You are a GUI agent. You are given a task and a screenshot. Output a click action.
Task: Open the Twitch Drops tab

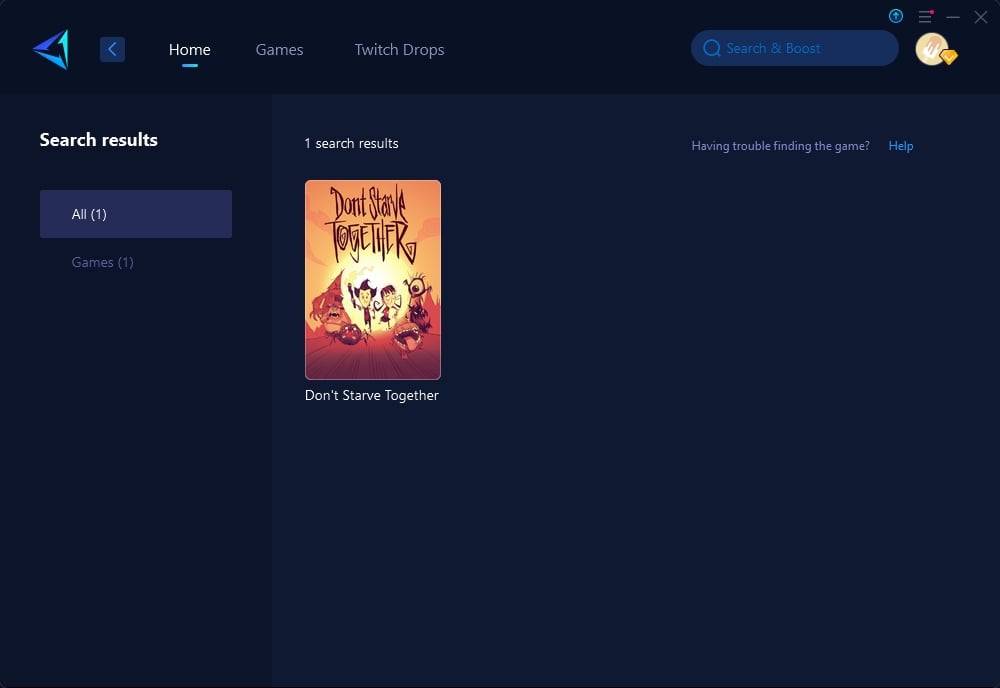click(x=399, y=50)
